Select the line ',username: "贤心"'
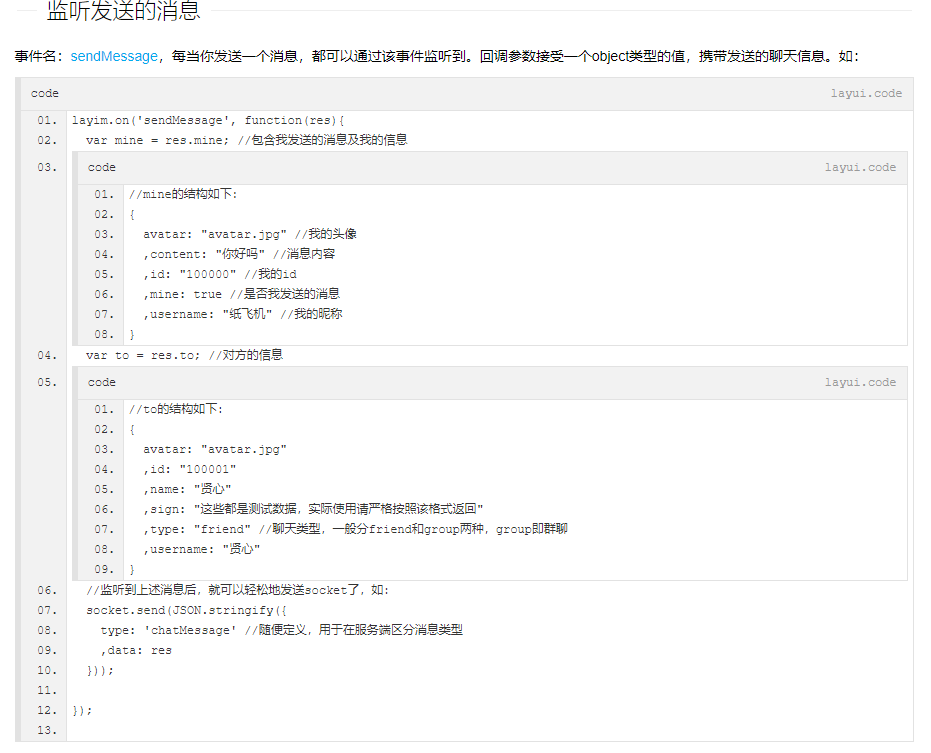This screenshot has height=753, width=931. (201, 549)
